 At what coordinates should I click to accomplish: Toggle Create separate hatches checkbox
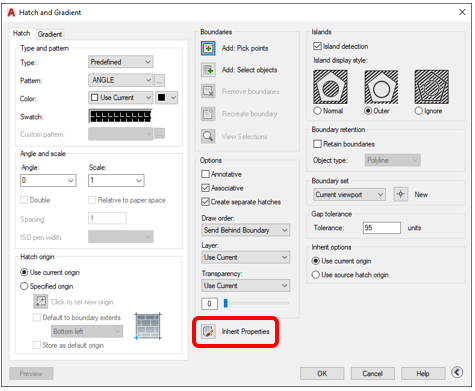click(x=205, y=202)
